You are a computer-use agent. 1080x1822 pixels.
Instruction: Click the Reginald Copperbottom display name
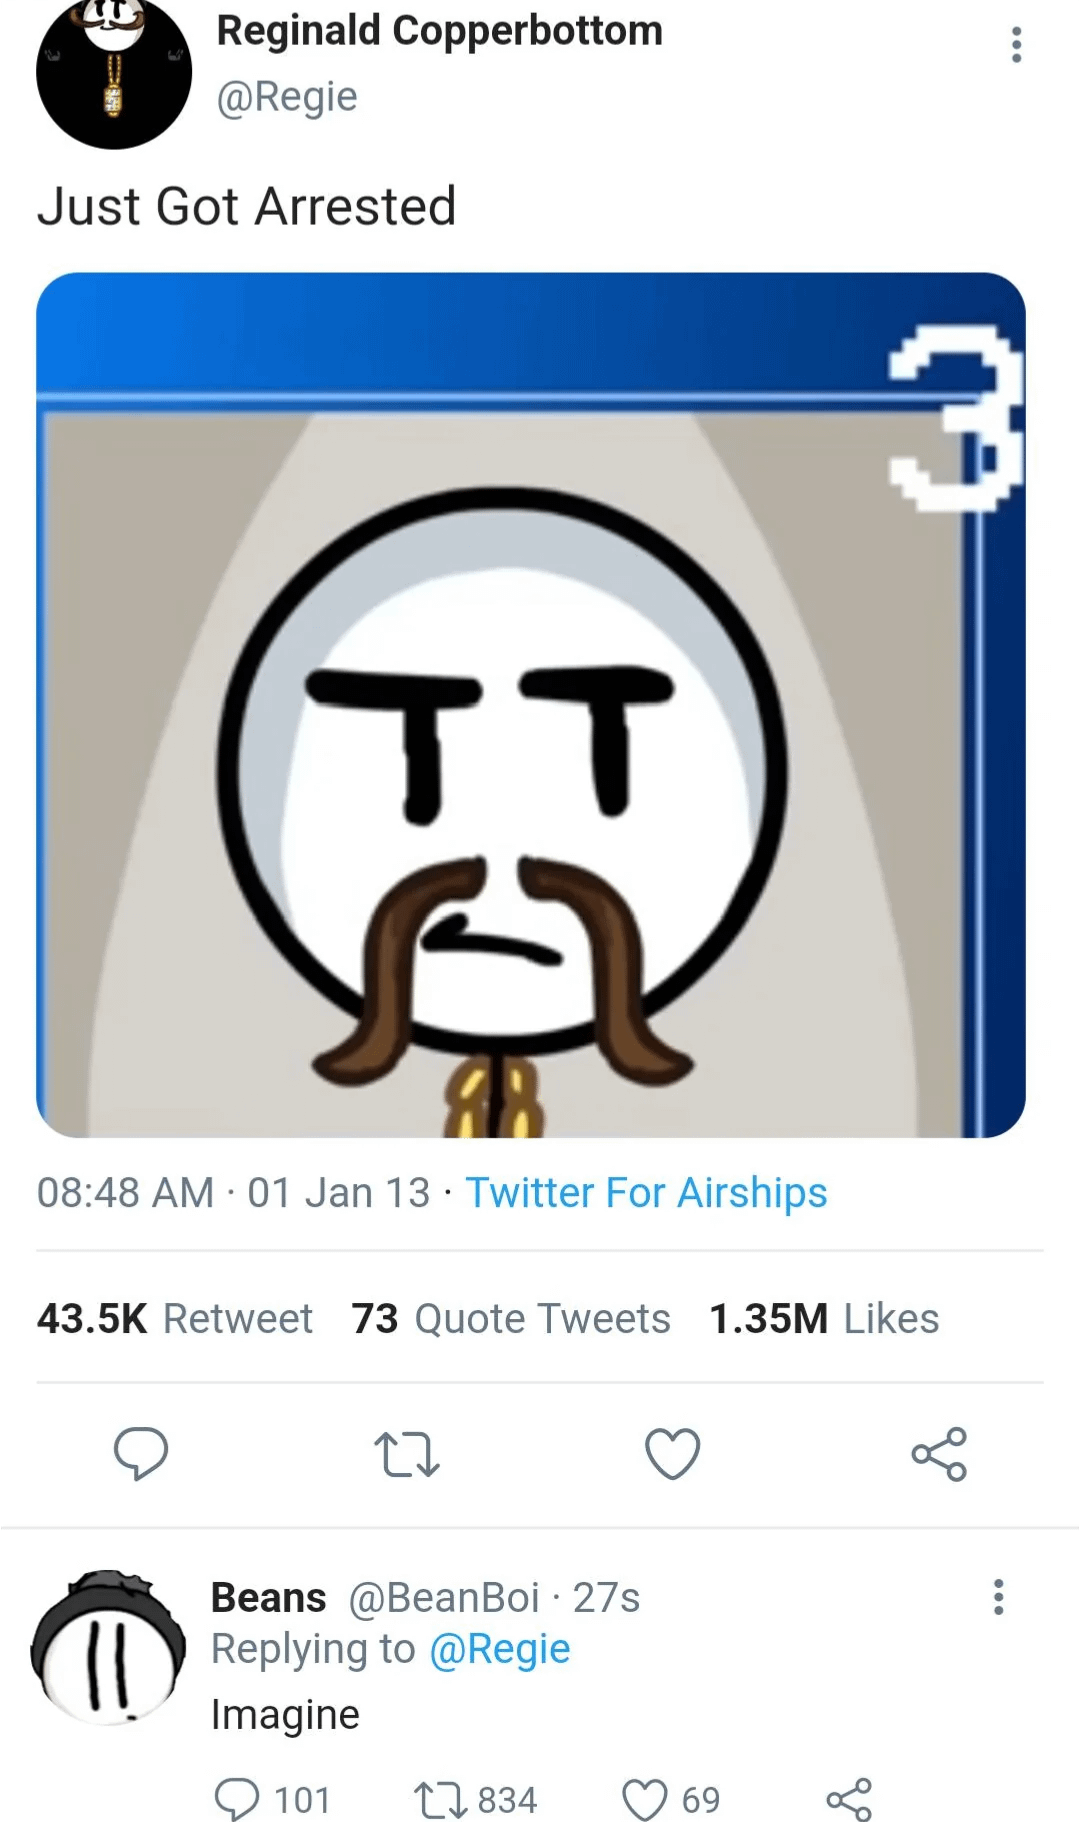(439, 30)
